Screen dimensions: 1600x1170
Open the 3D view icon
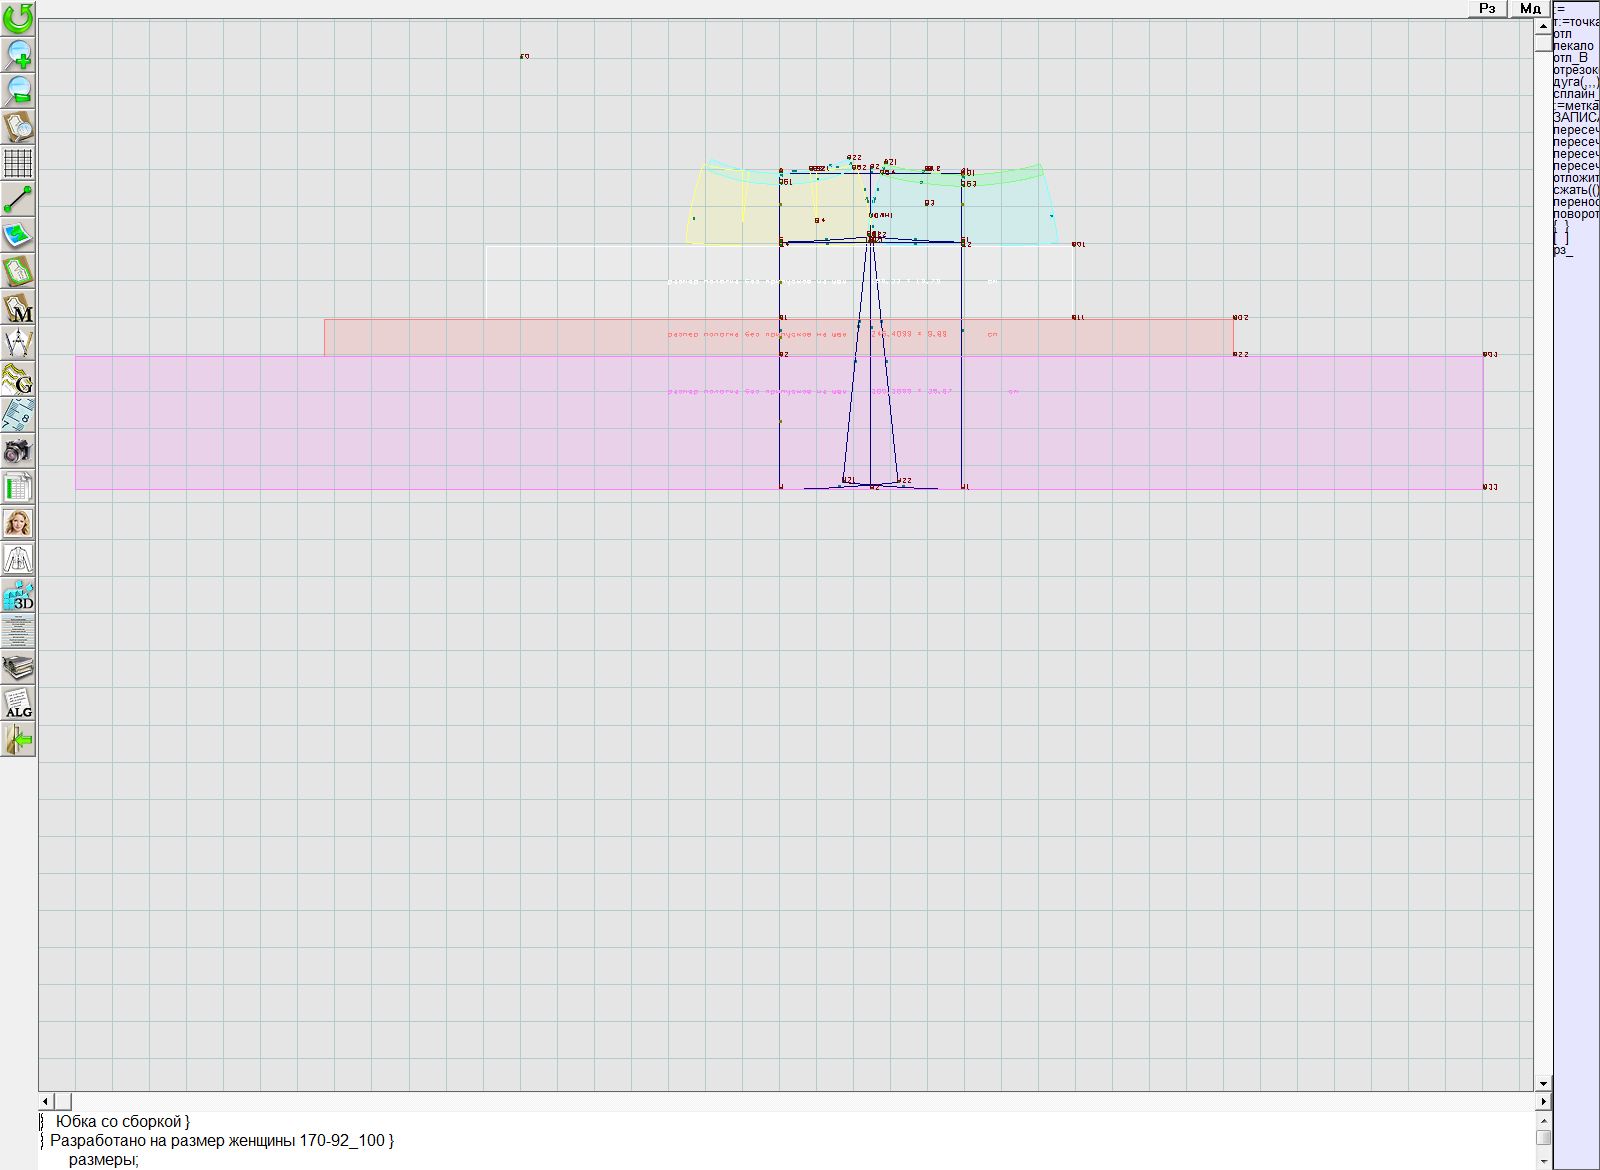(x=18, y=595)
